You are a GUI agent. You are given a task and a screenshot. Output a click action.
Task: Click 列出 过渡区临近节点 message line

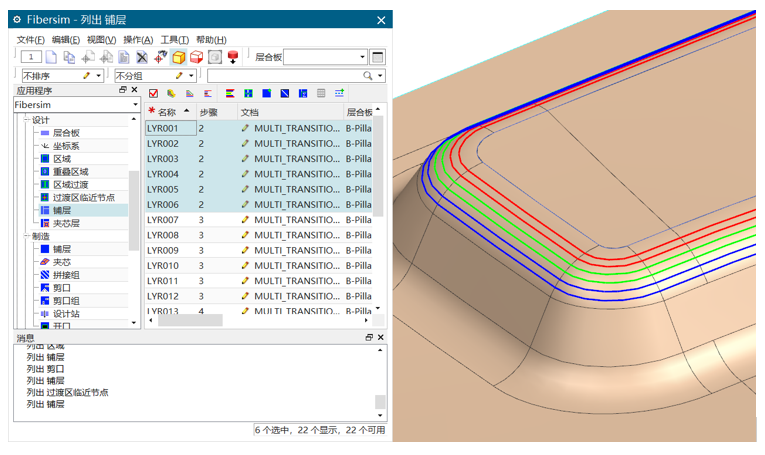click(x=67, y=393)
